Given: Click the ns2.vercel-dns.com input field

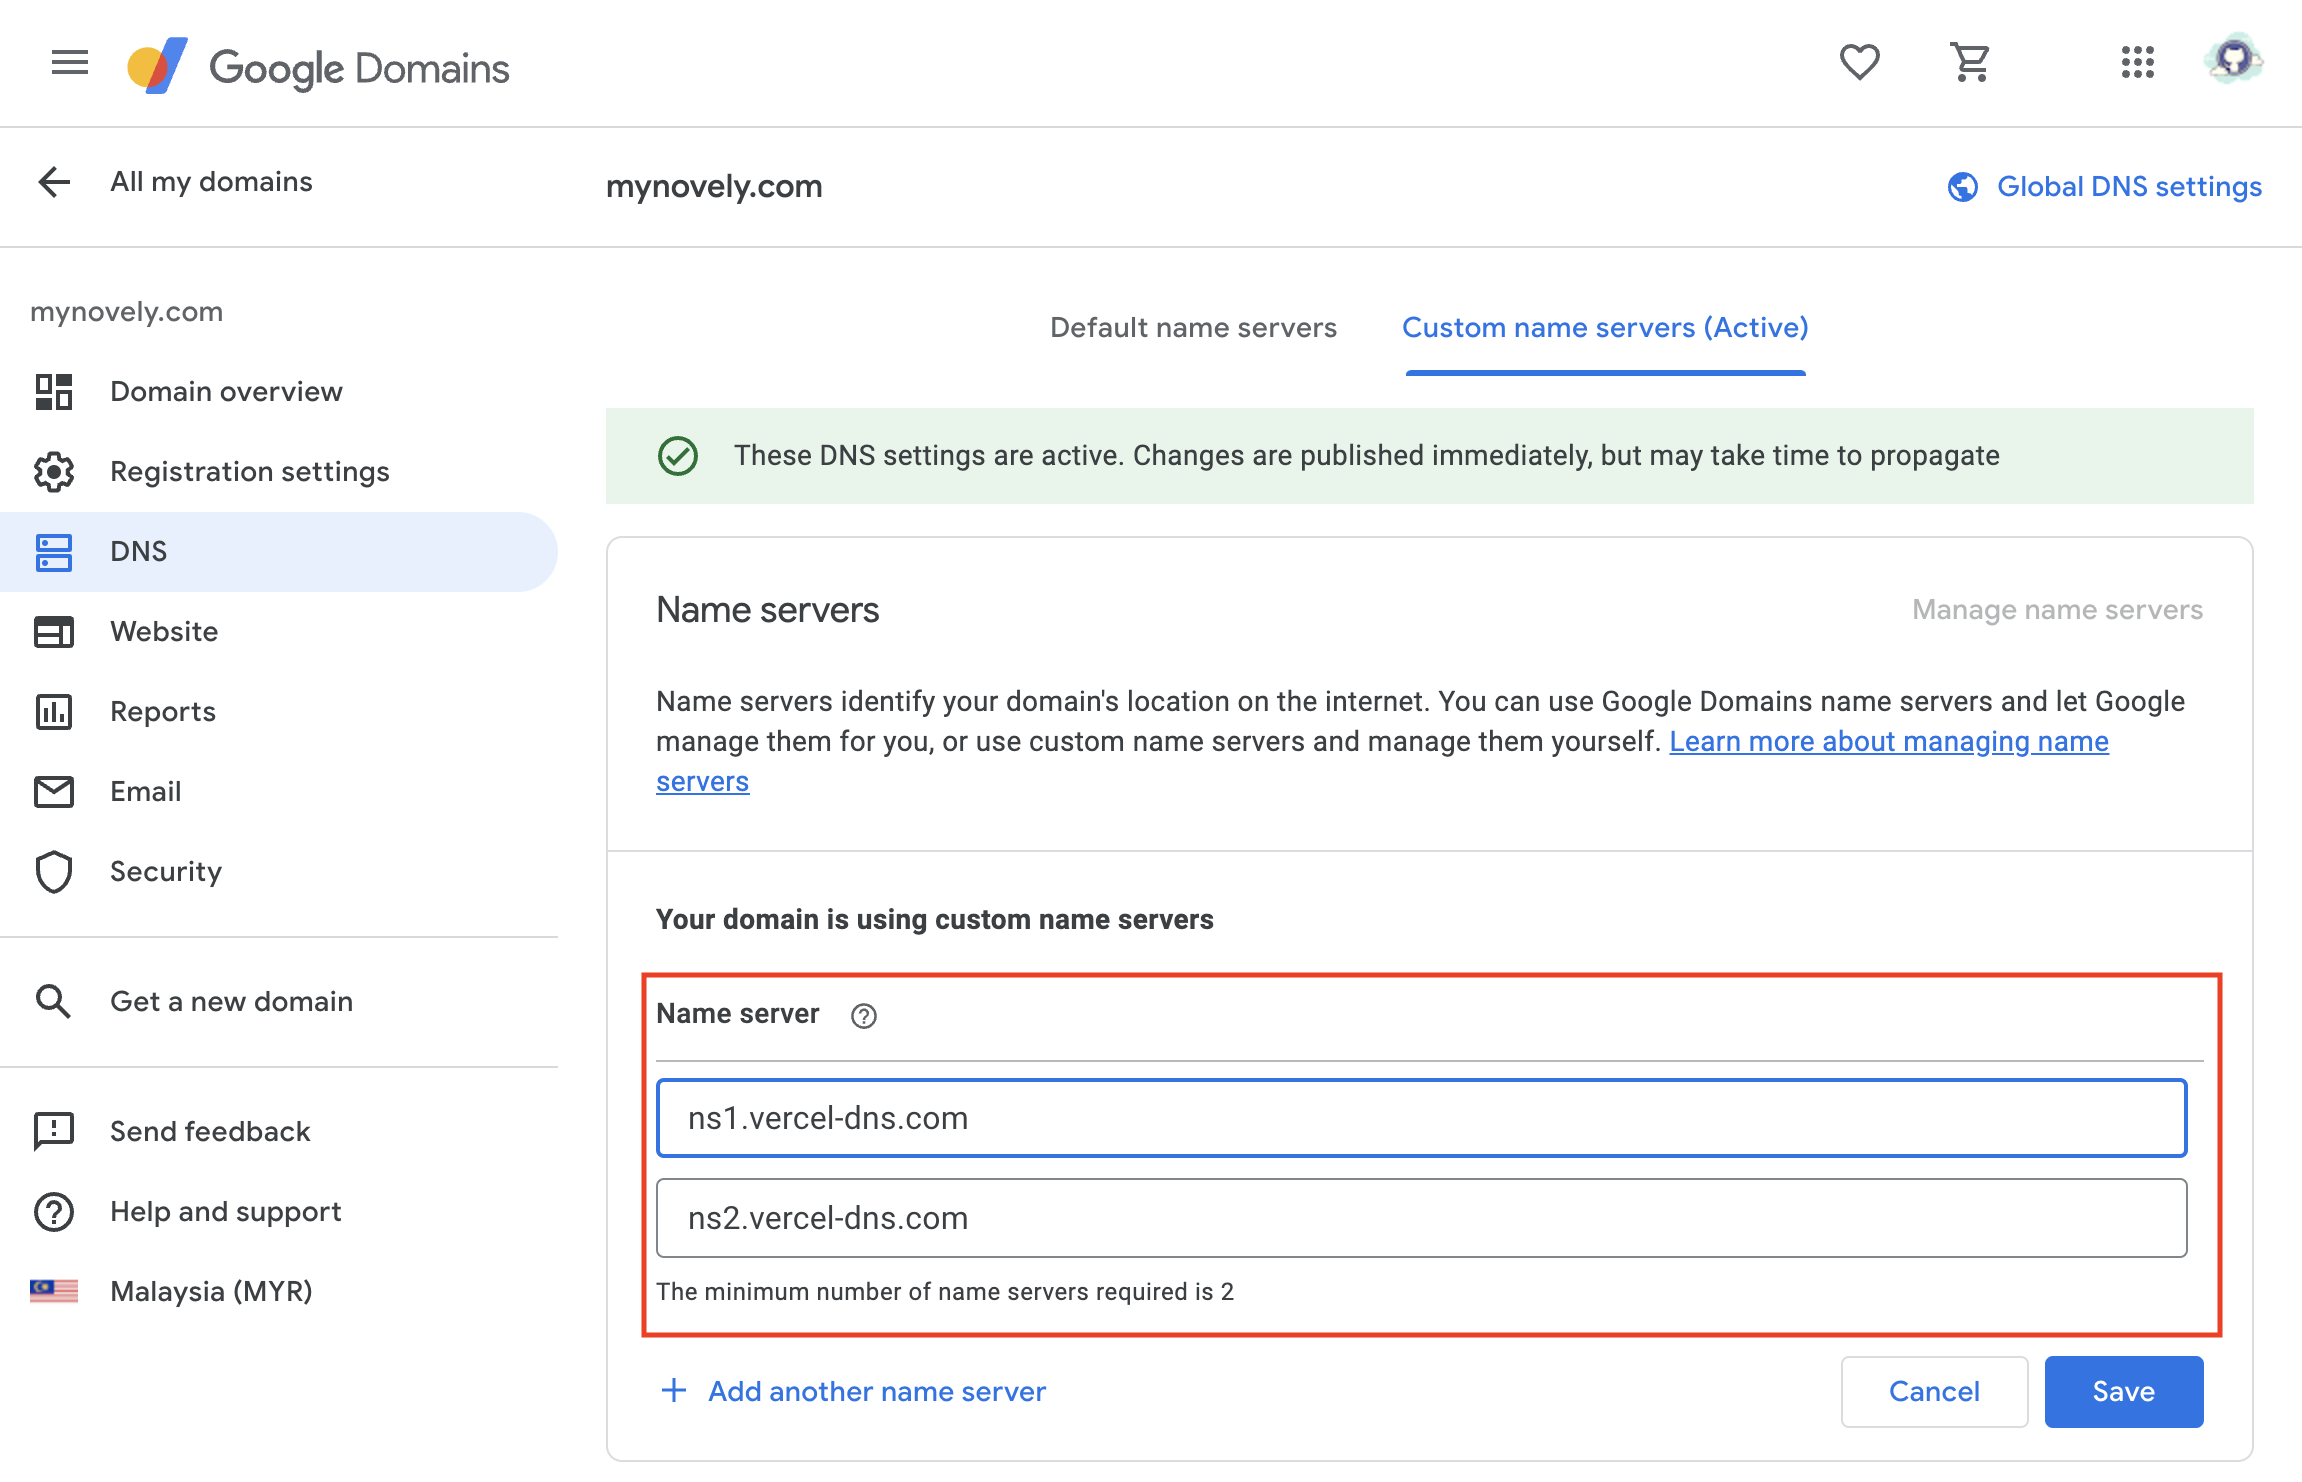Looking at the screenshot, I should pyautogui.click(x=1420, y=1218).
